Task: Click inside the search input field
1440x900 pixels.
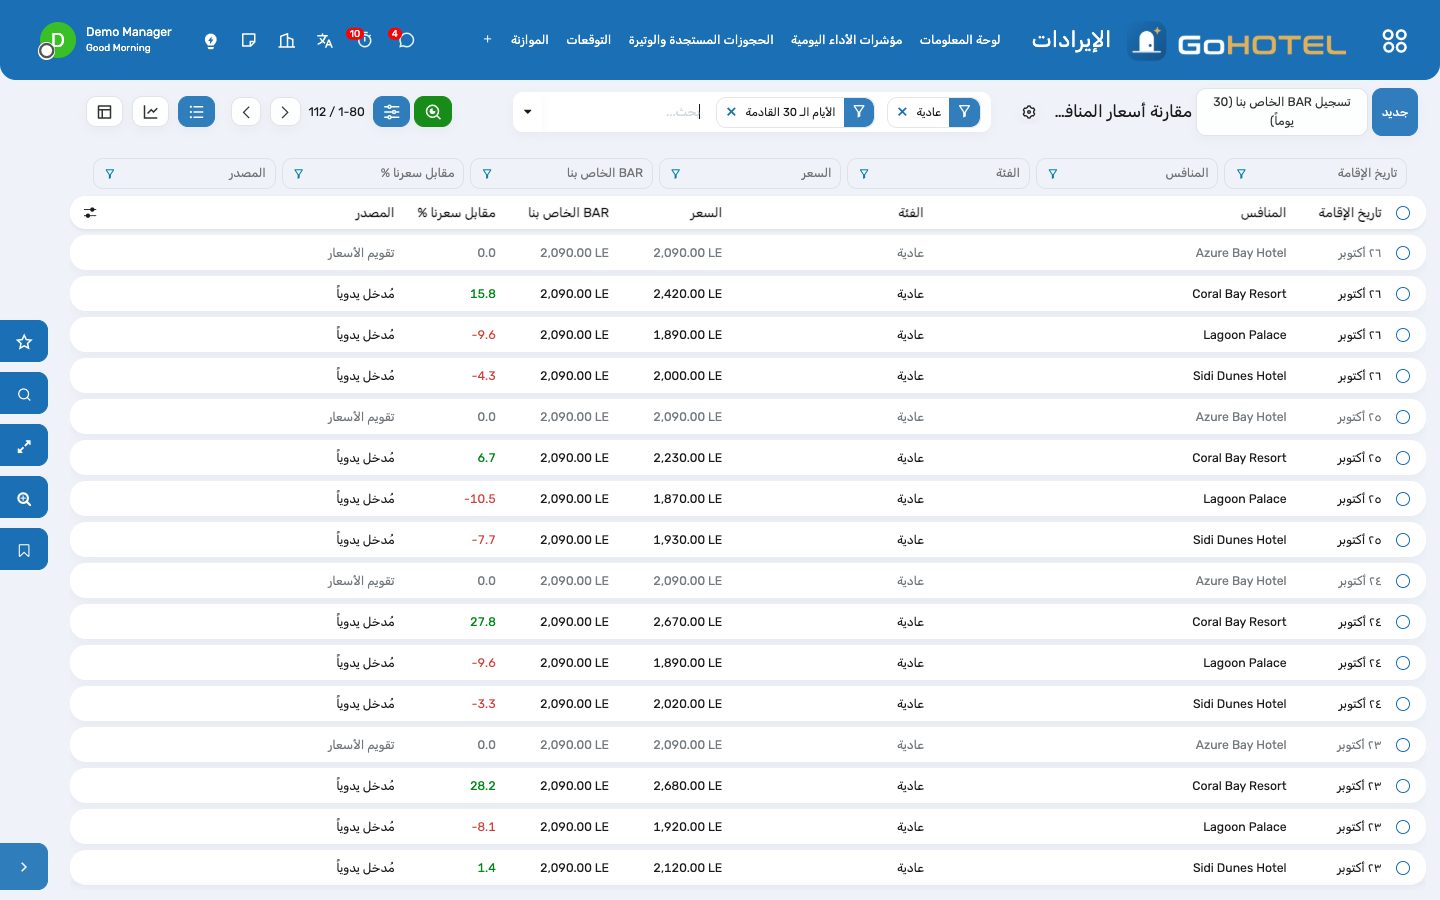Action: coord(625,112)
